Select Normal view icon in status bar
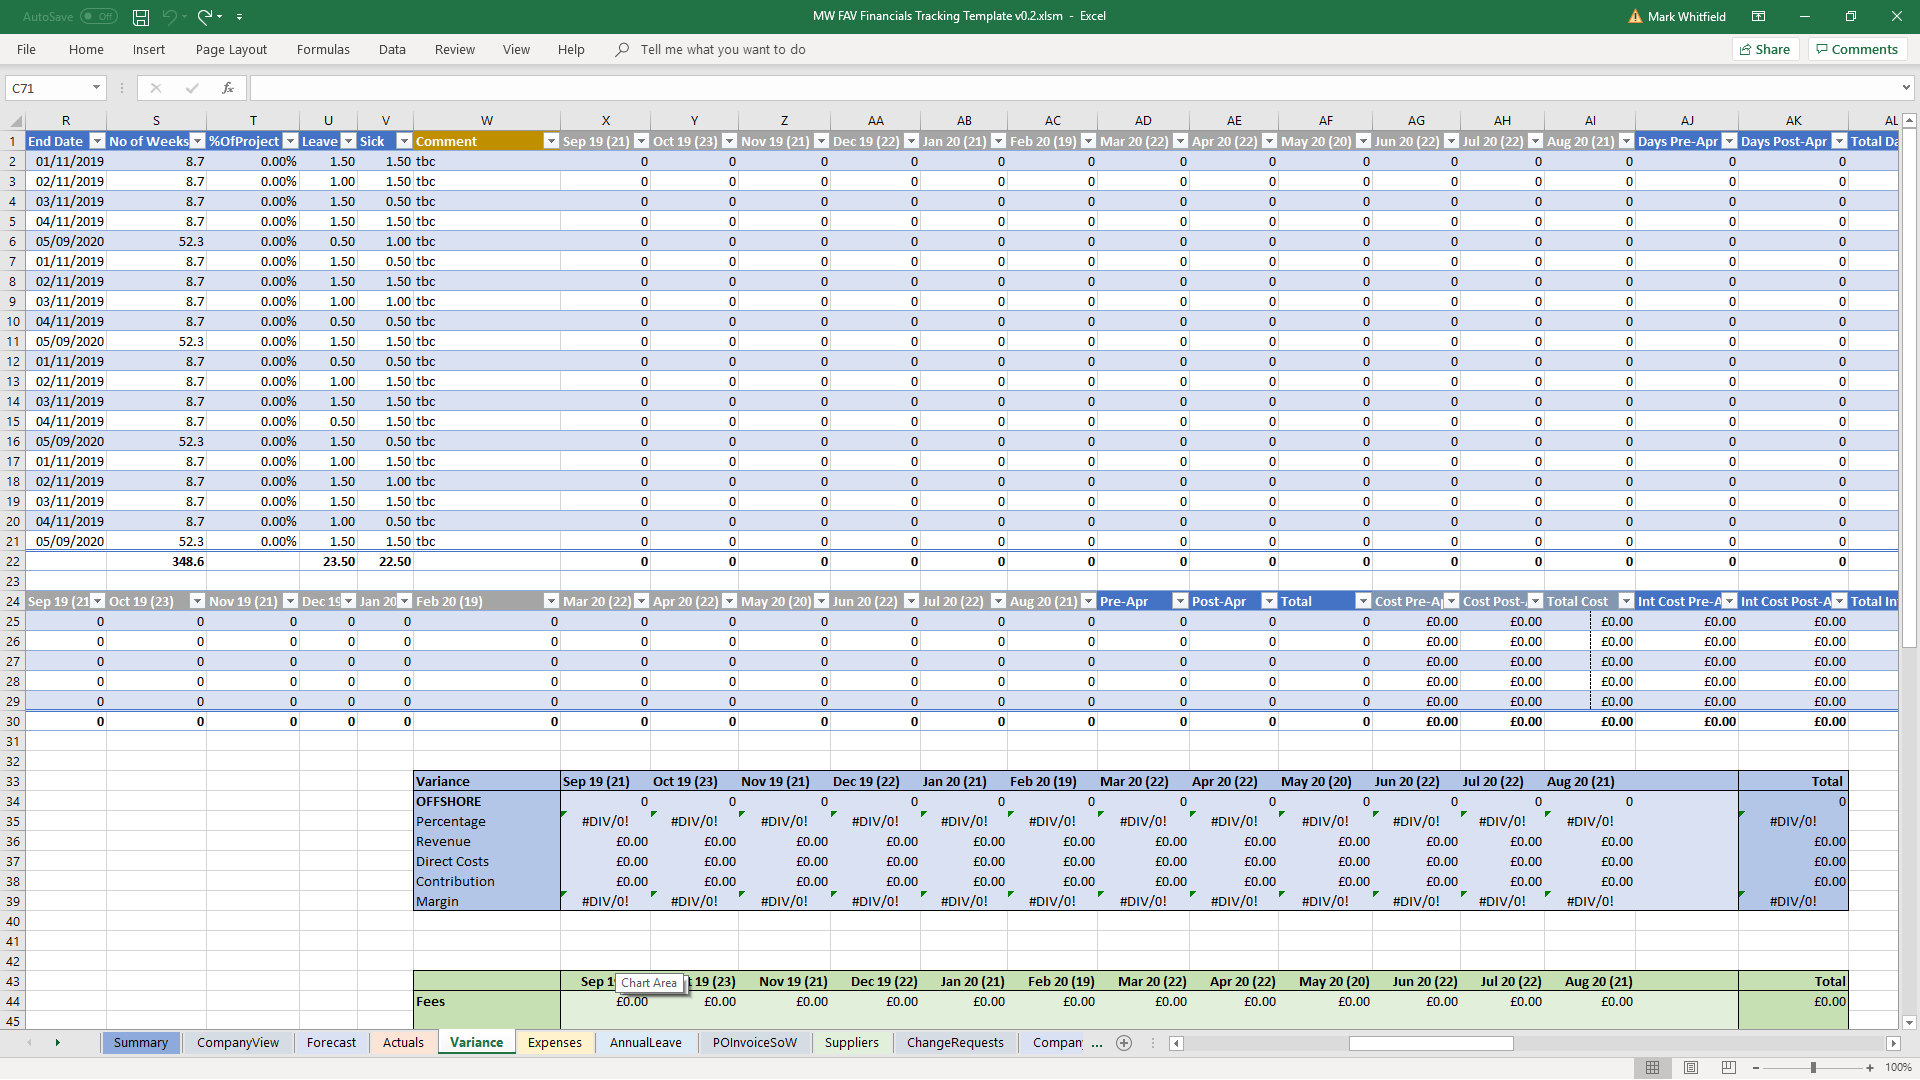Screen dimensions: 1920x1080 coord(1653,1068)
